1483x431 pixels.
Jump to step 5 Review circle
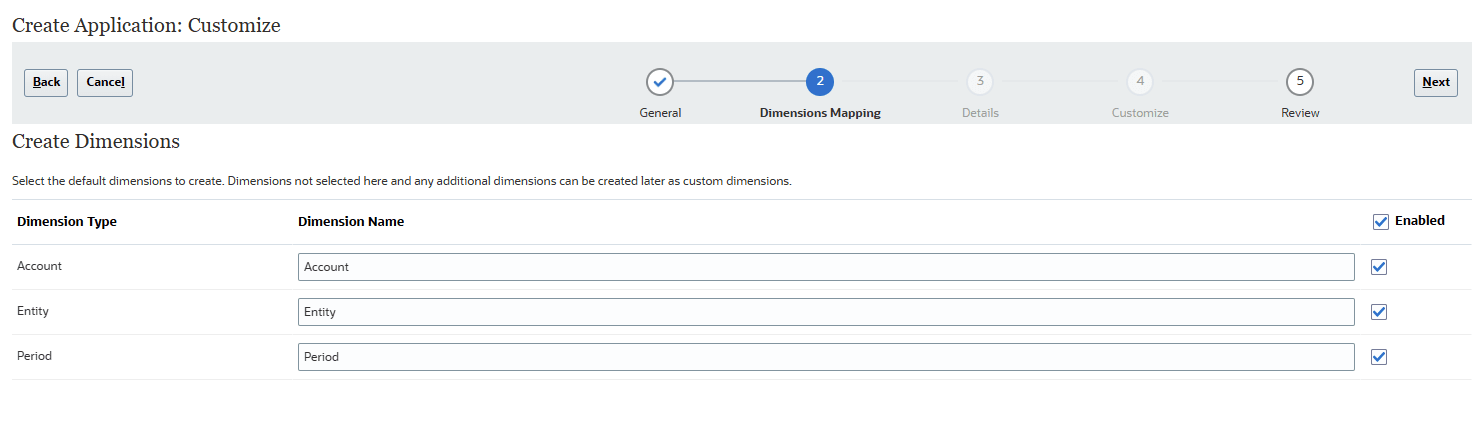(x=1300, y=82)
